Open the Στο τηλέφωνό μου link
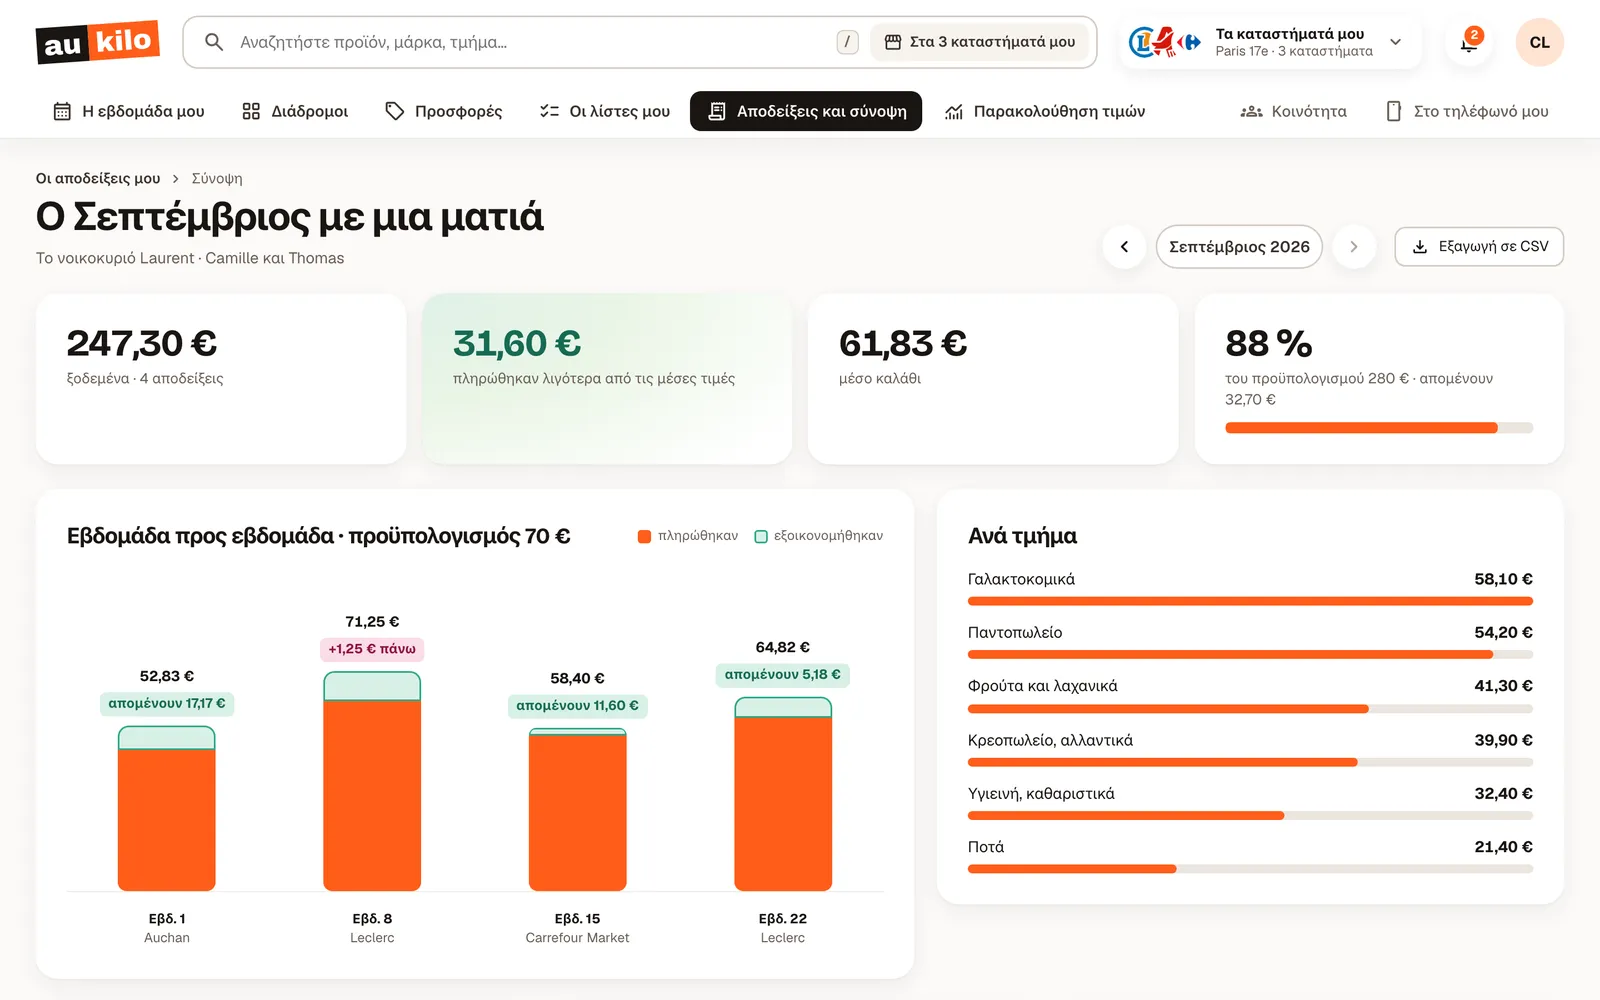1600x1000 pixels. coord(1467,111)
